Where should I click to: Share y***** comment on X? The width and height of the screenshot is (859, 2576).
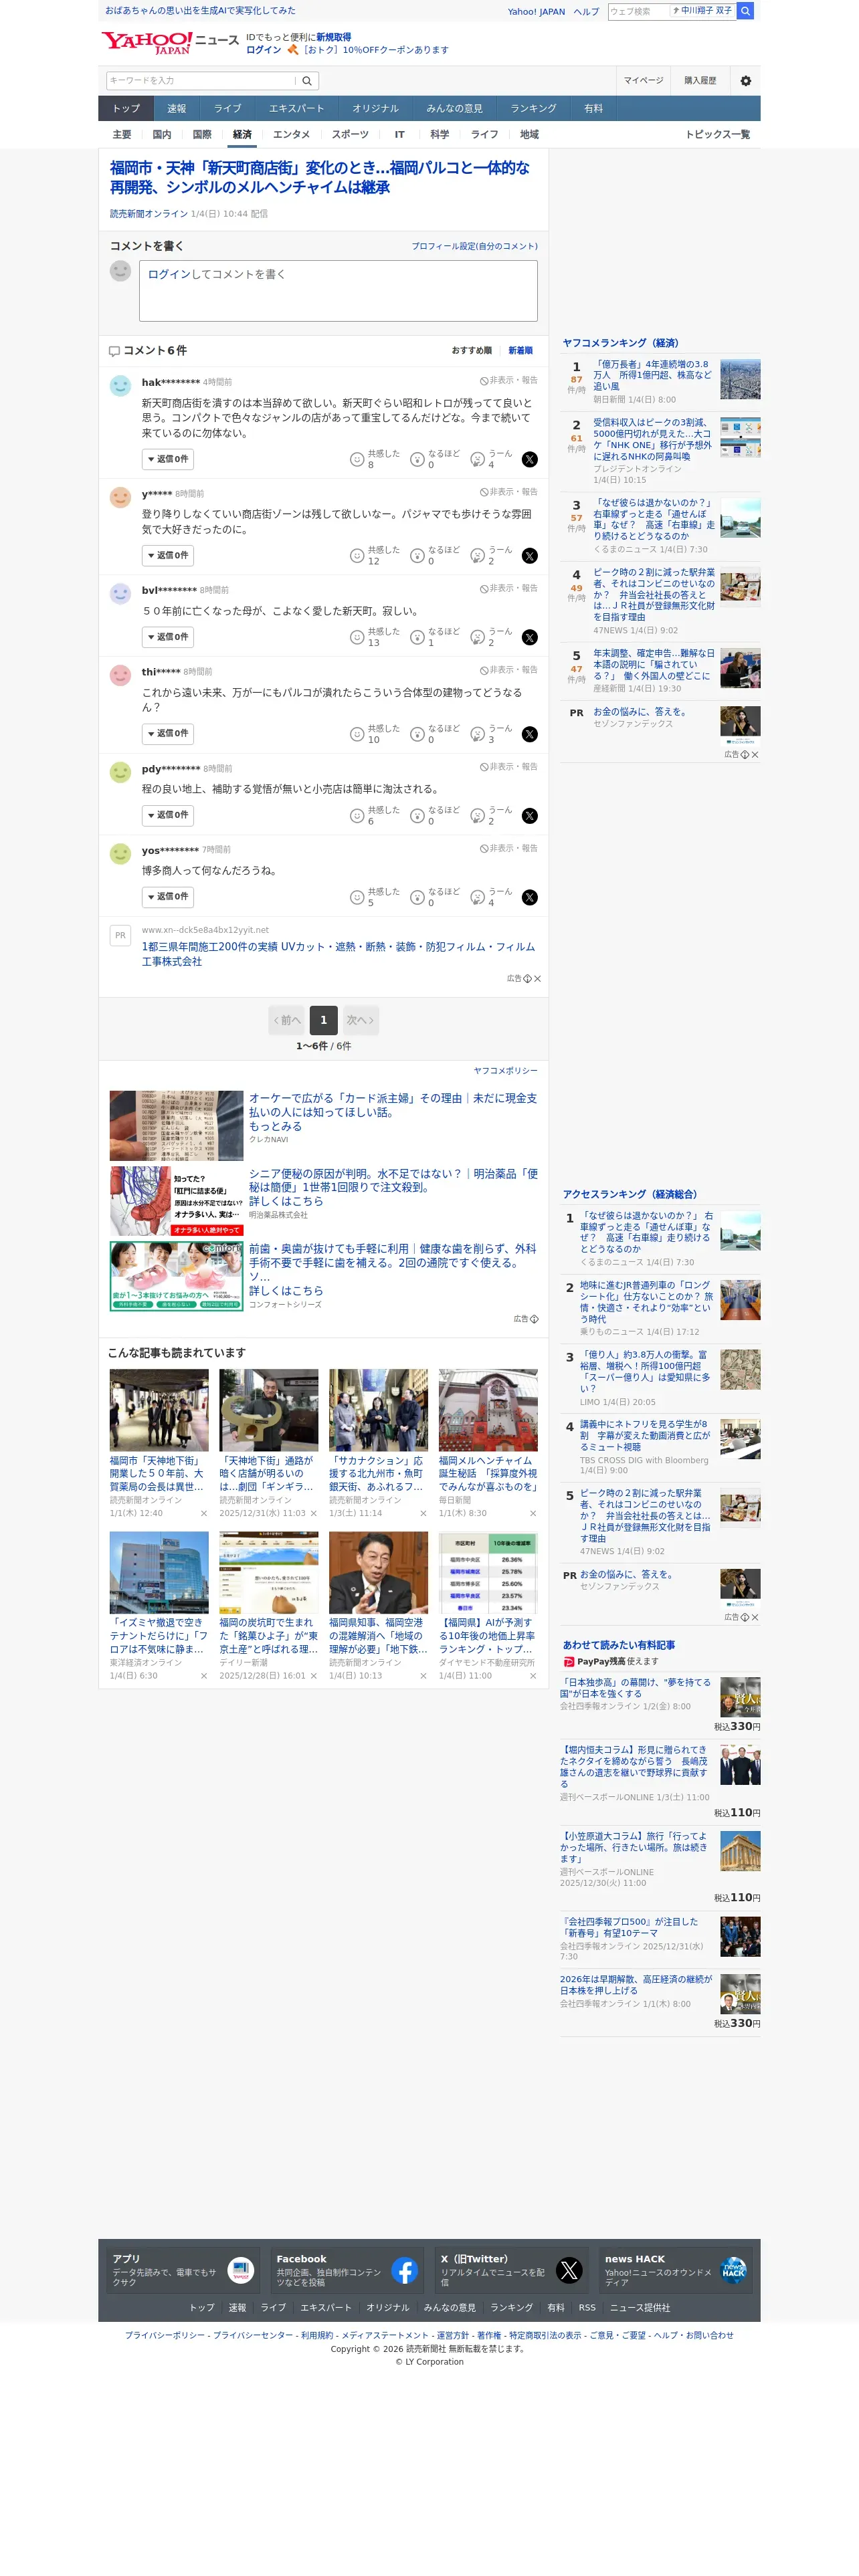pos(530,556)
